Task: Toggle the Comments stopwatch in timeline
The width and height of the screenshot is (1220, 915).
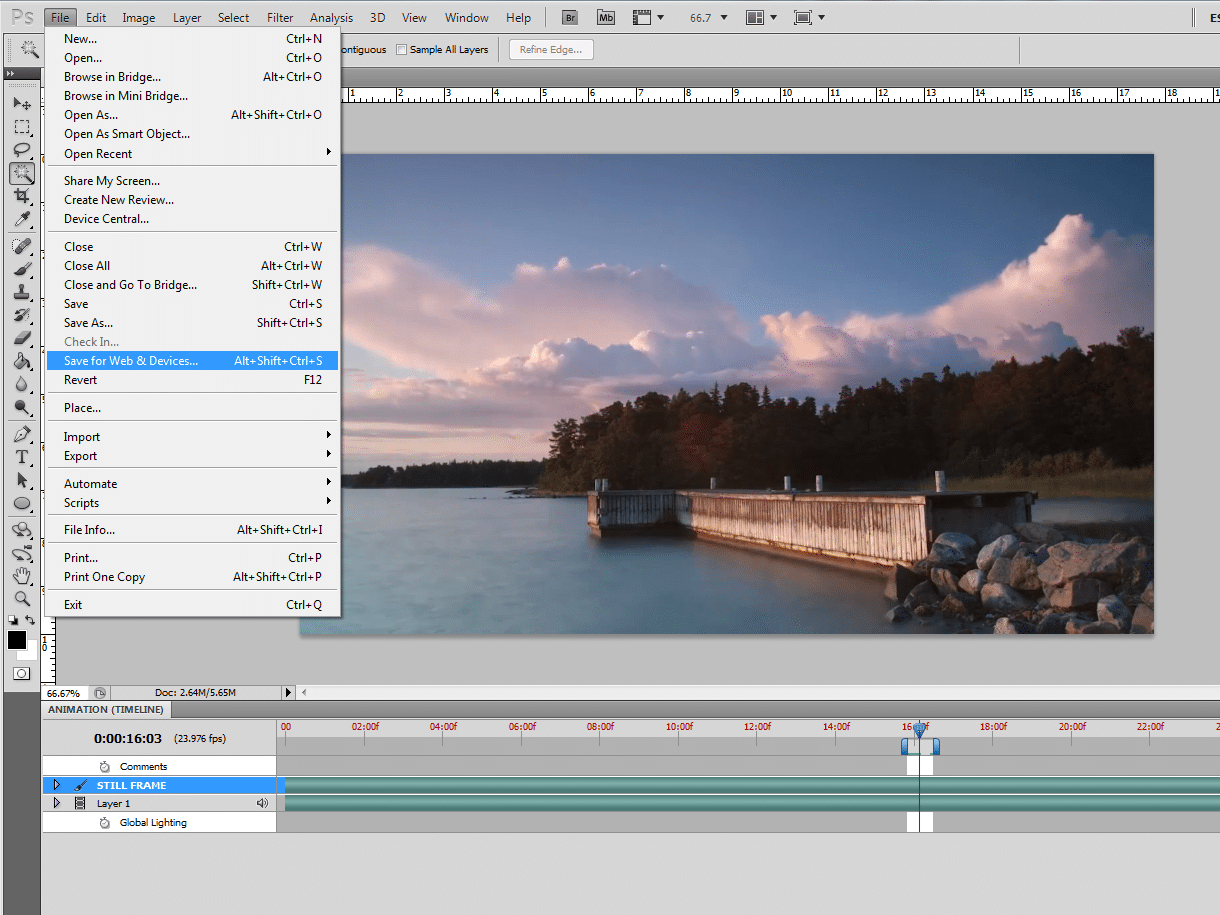Action: [105, 766]
